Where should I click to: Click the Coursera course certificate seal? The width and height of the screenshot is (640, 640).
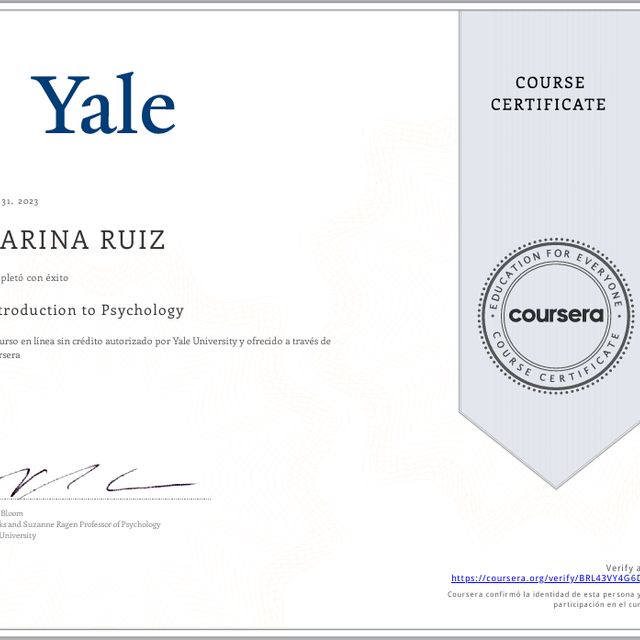click(x=556, y=316)
